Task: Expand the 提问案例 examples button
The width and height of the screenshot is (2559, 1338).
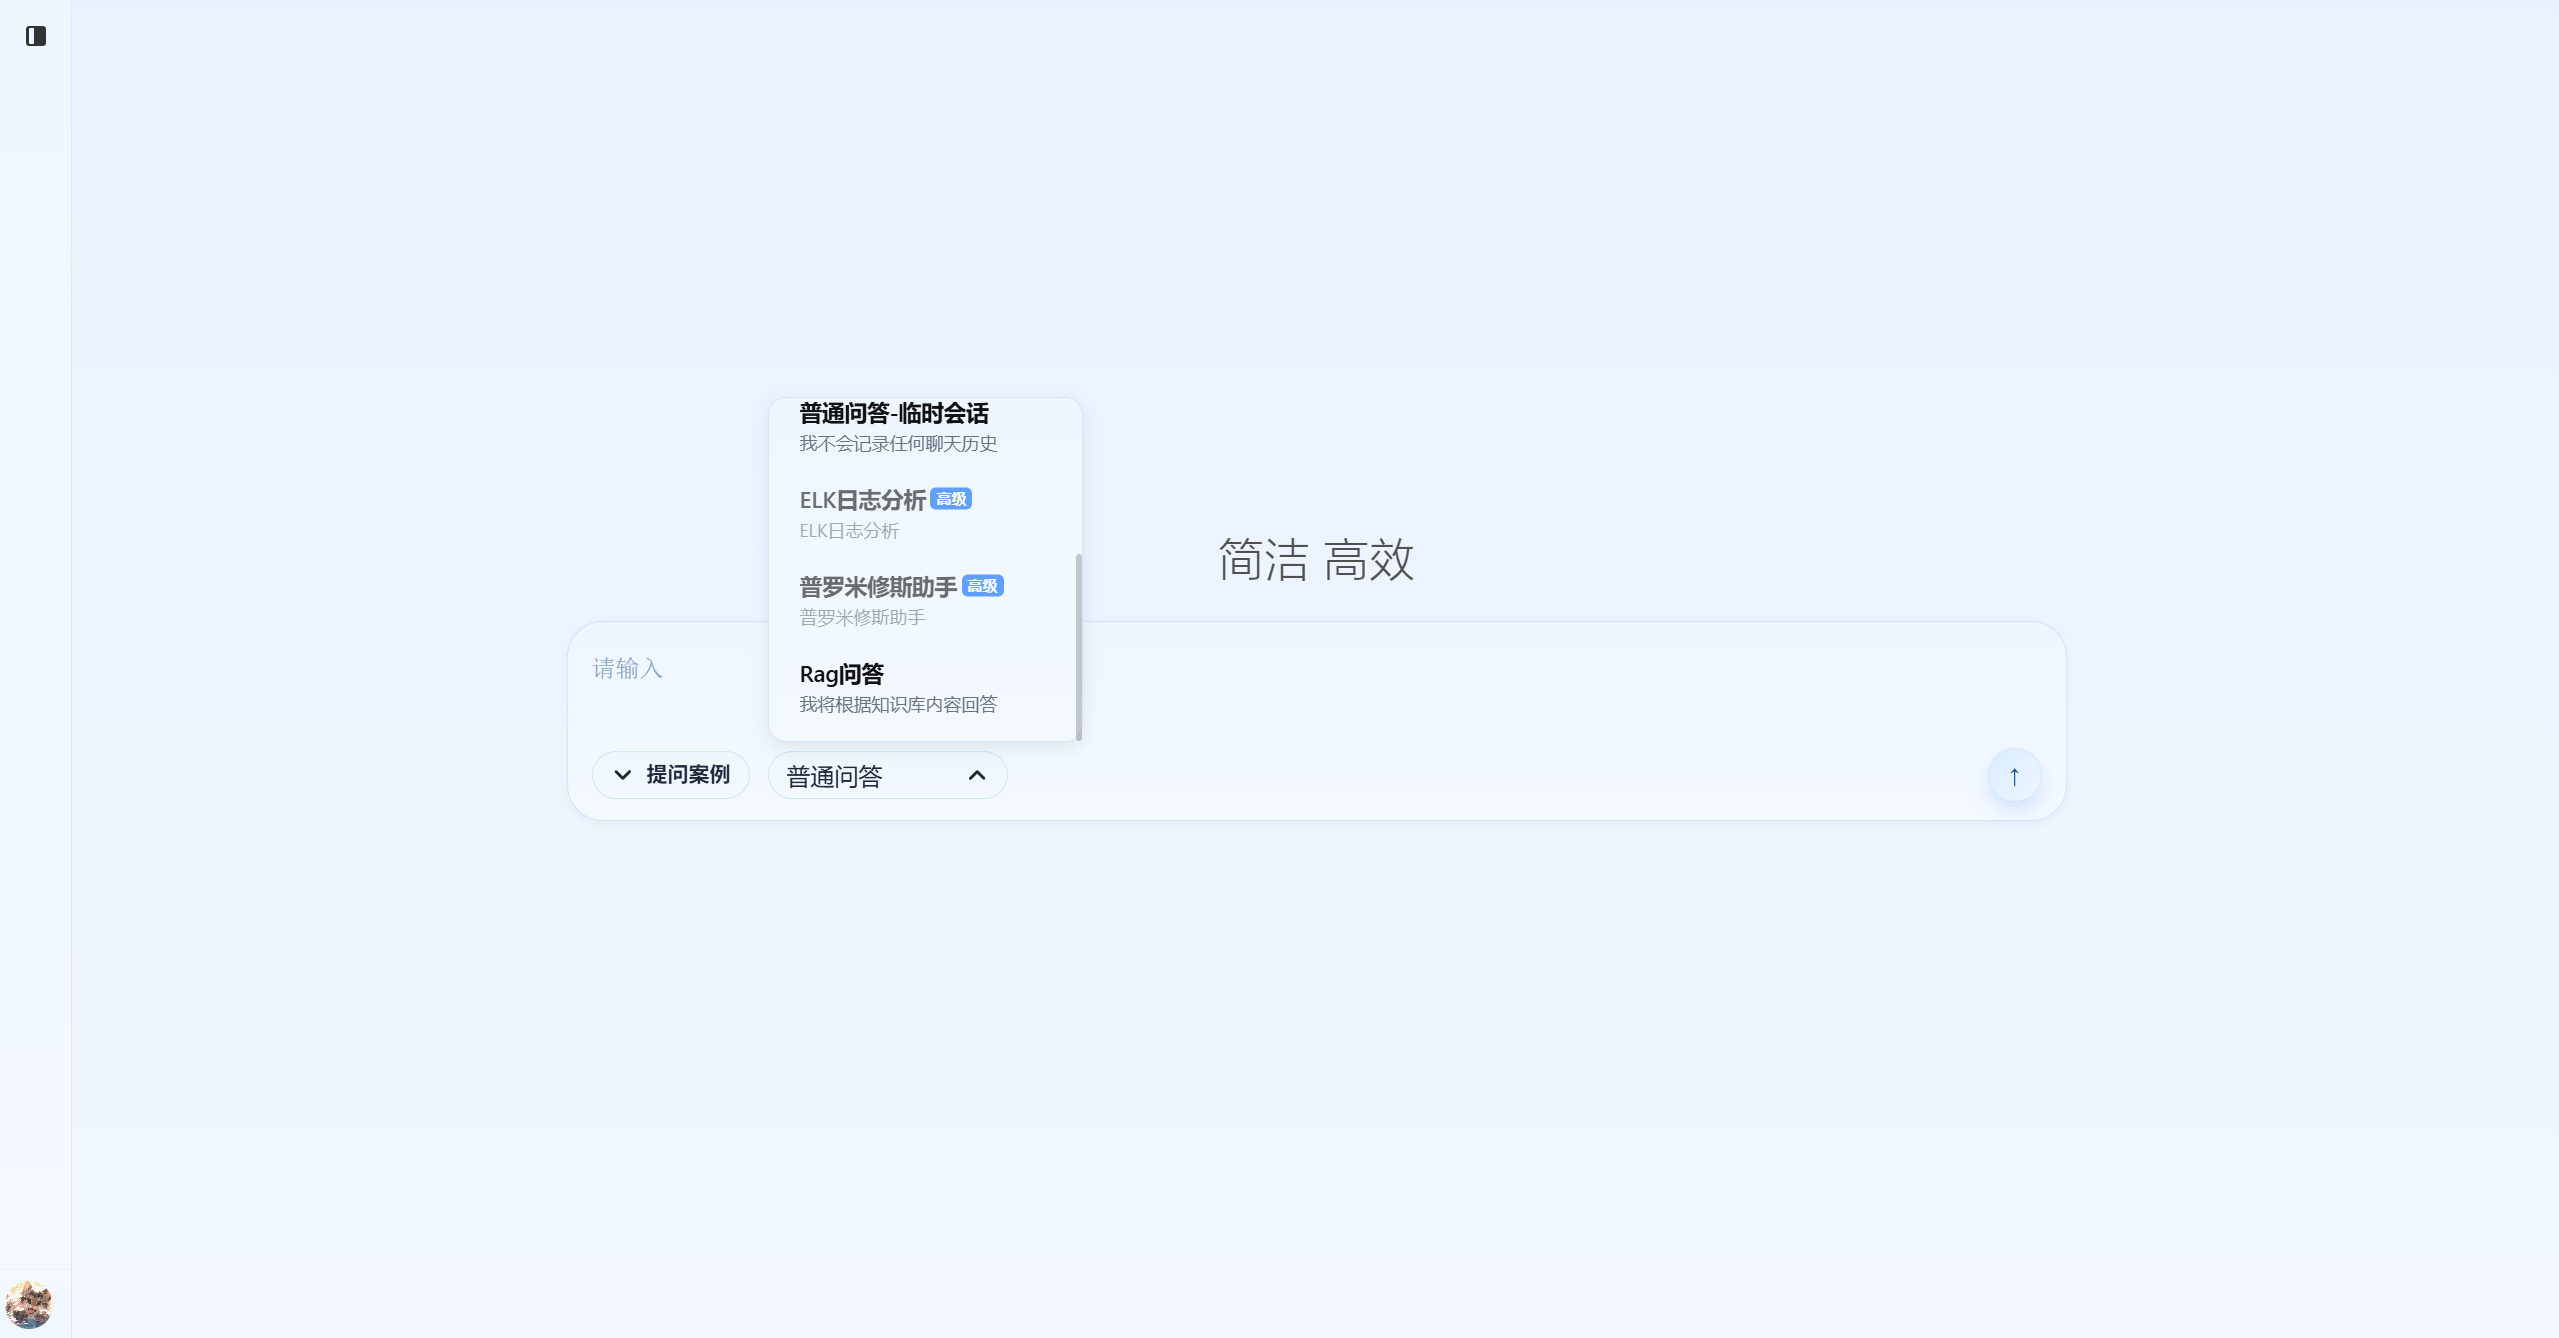Action: [687, 775]
